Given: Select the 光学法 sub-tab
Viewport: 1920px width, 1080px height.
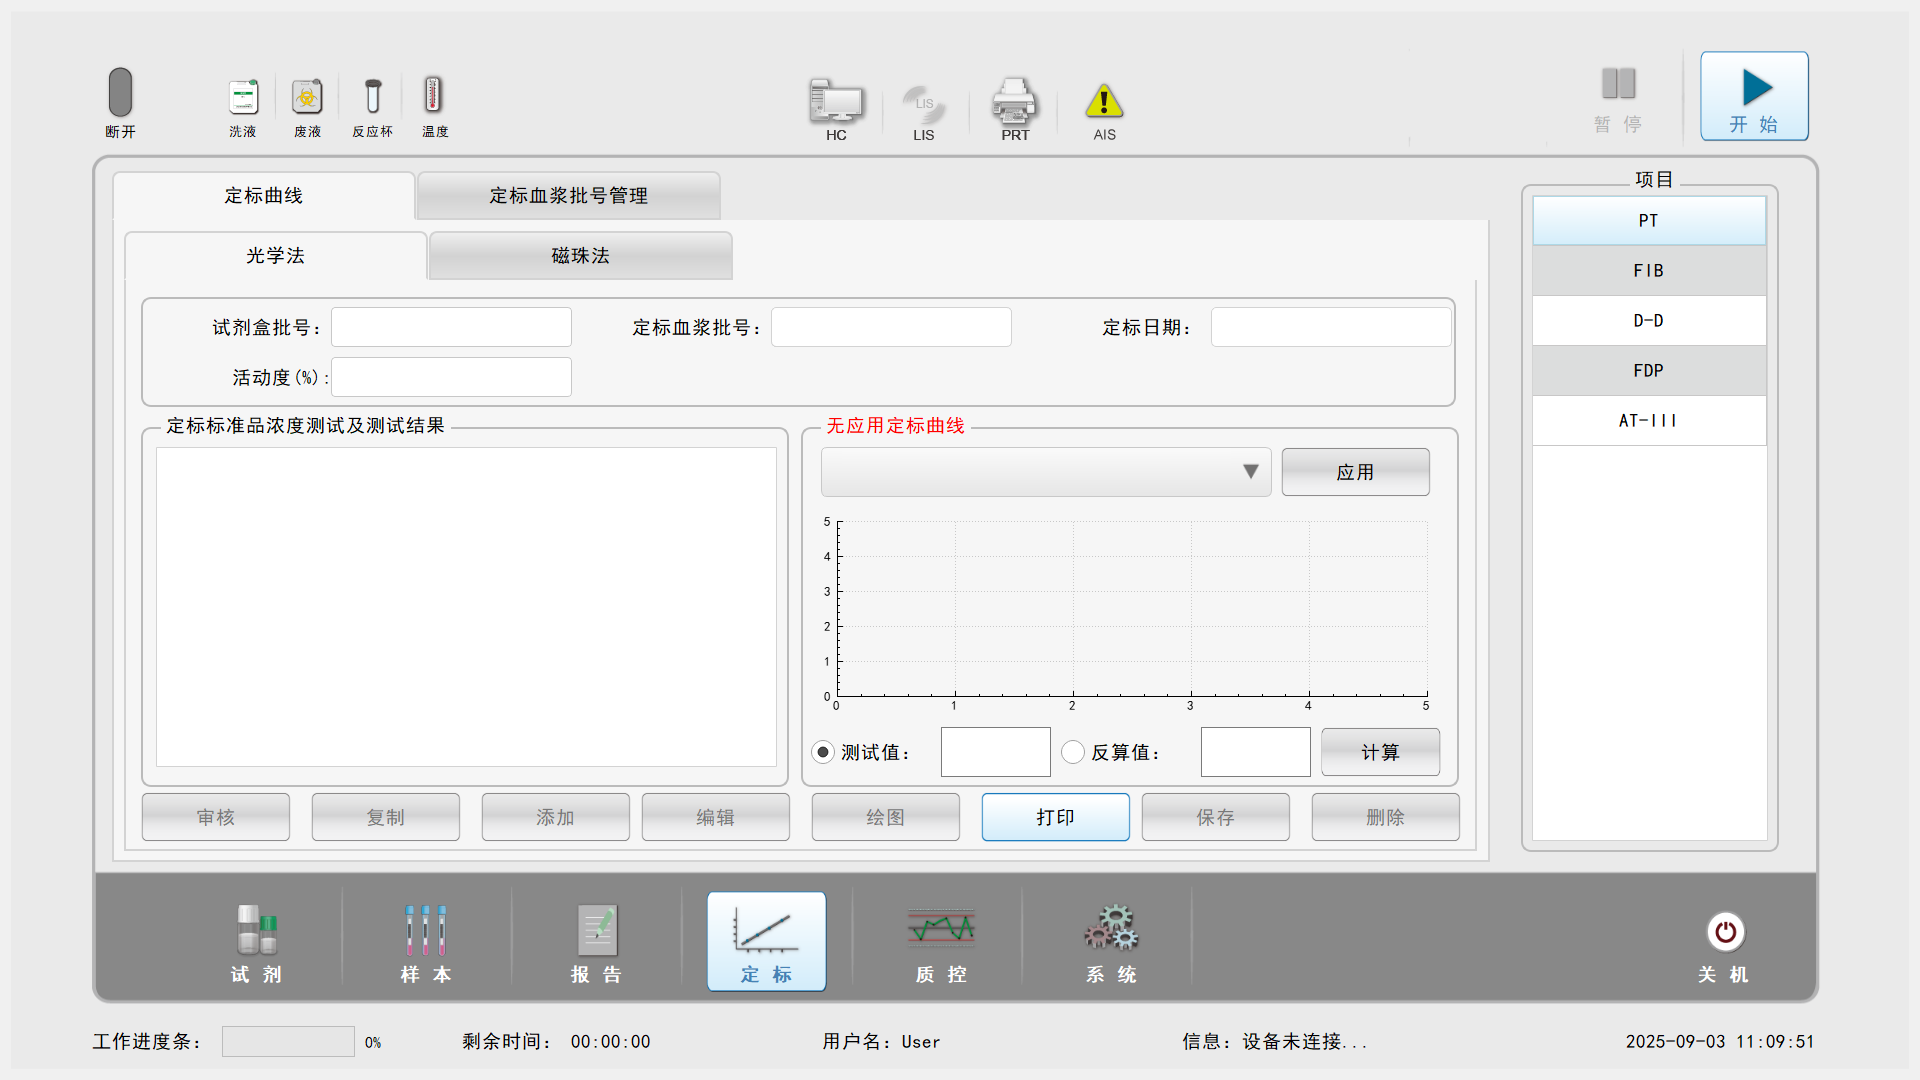Looking at the screenshot, I should click(x=276, y=256).
